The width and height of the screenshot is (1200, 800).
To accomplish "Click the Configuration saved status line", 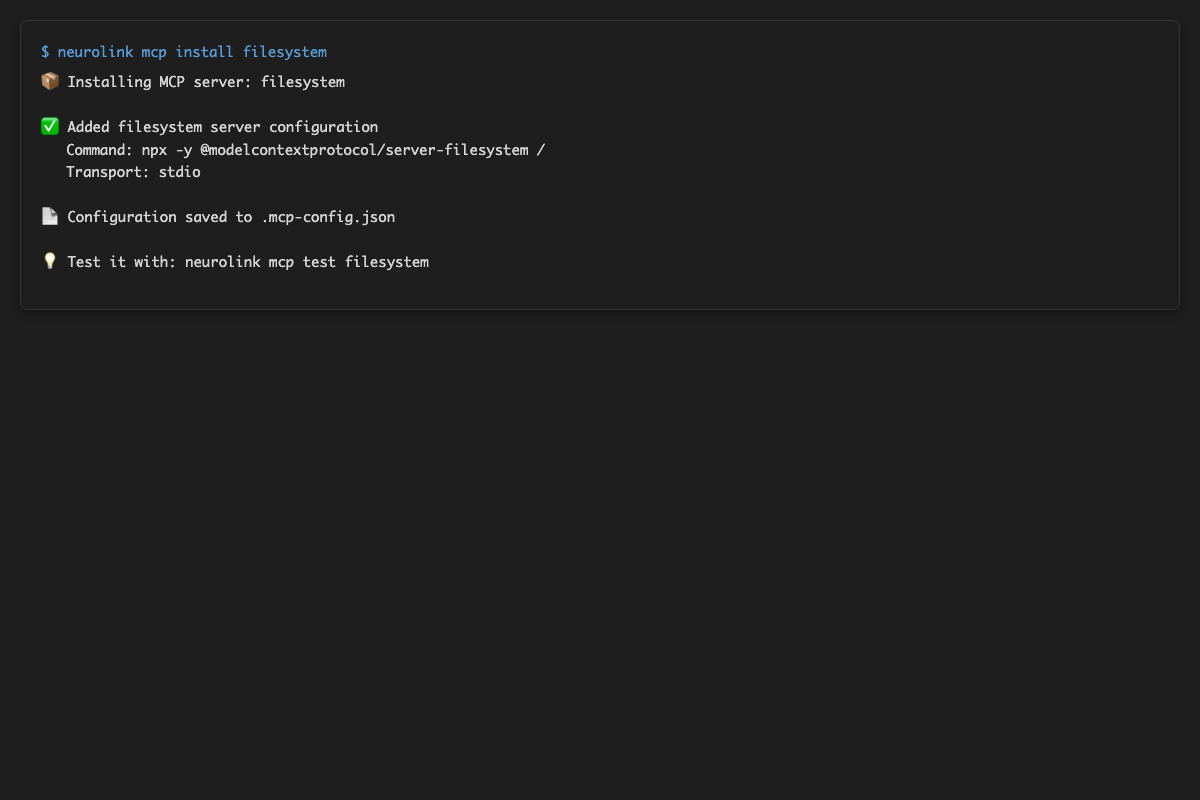I will pyautogui.click(x=230, y=216).
